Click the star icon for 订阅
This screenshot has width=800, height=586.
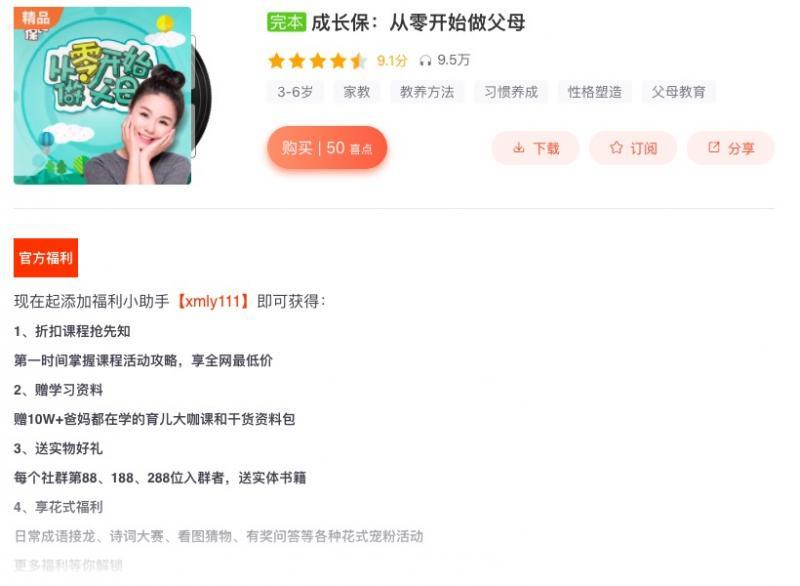616,148
